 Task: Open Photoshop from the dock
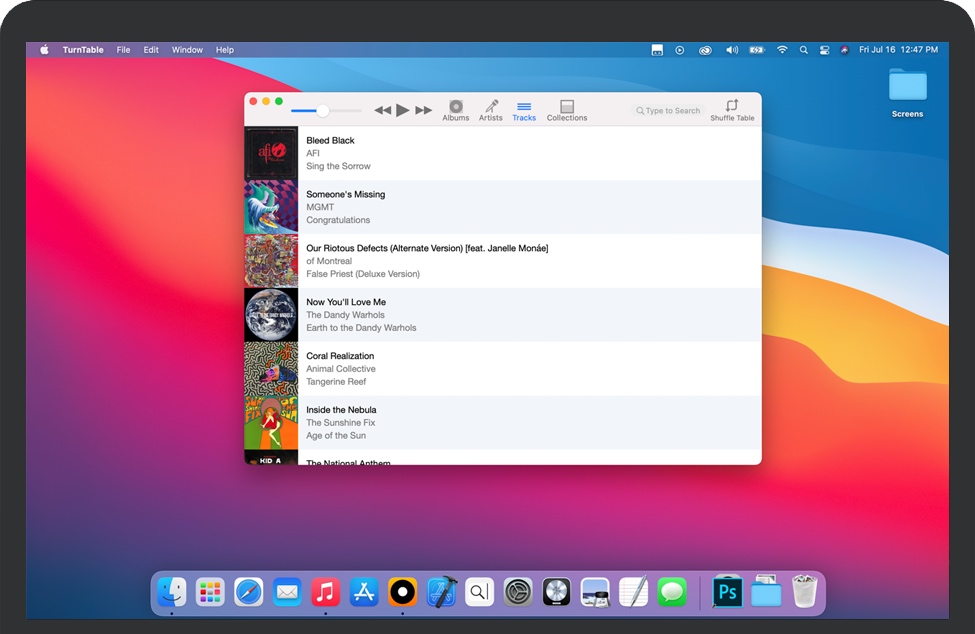point(727,592)
